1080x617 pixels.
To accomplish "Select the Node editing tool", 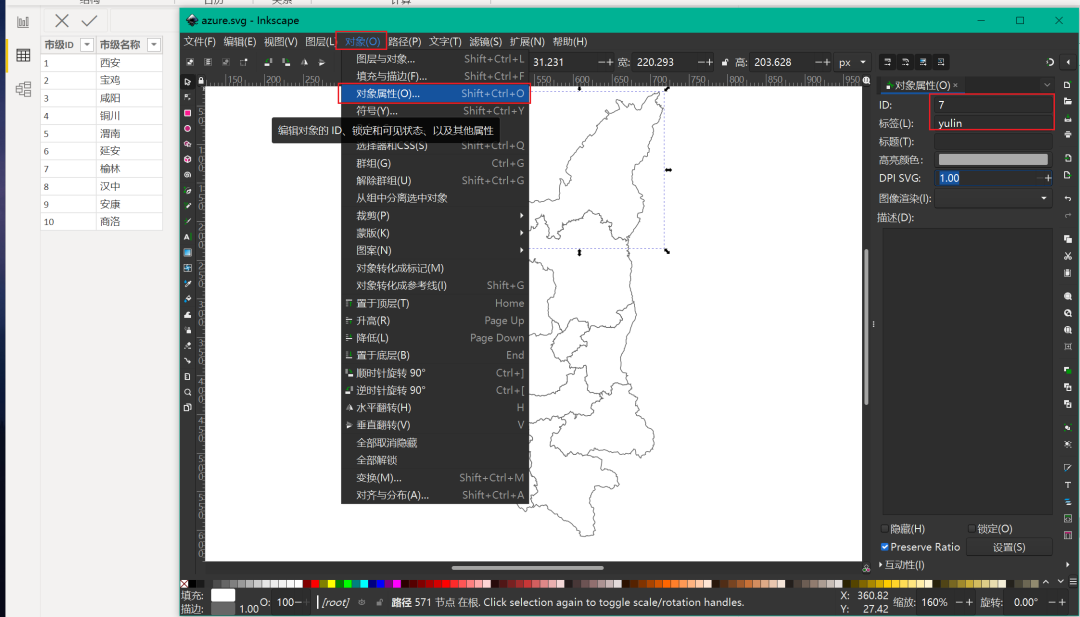I will point(187,97).
